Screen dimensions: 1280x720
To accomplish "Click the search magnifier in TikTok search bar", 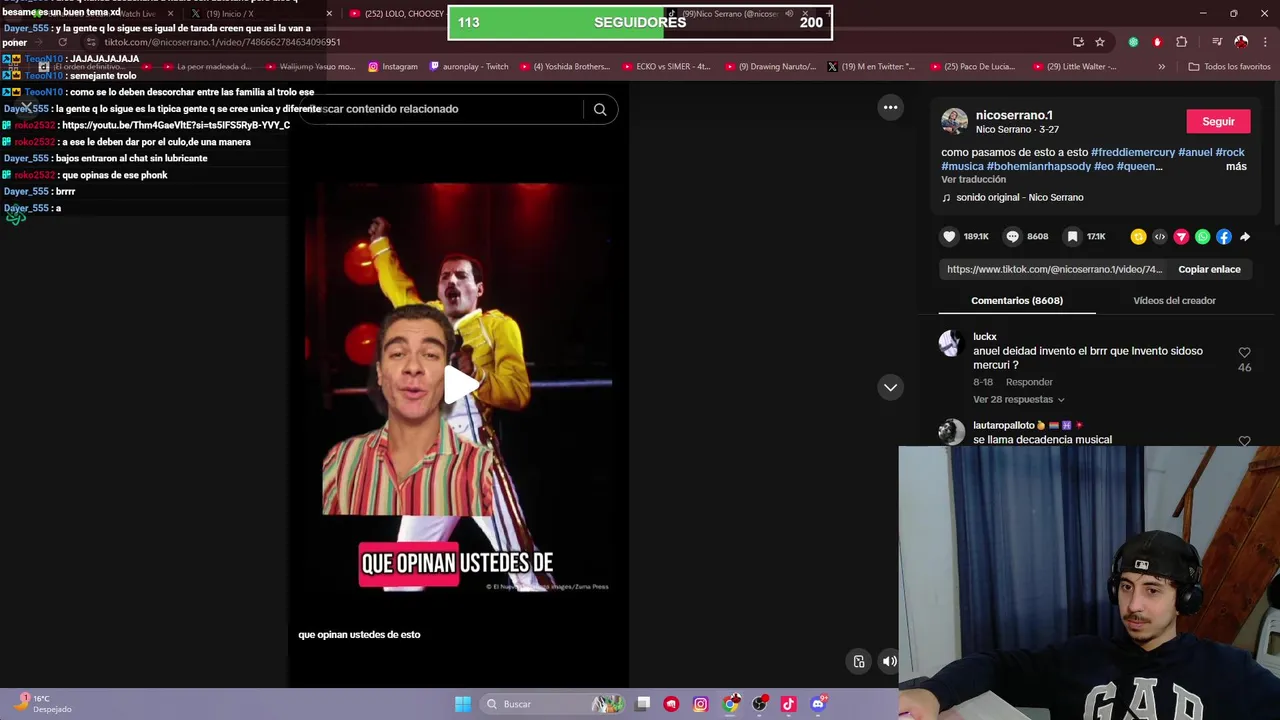I will pos(600,109).
